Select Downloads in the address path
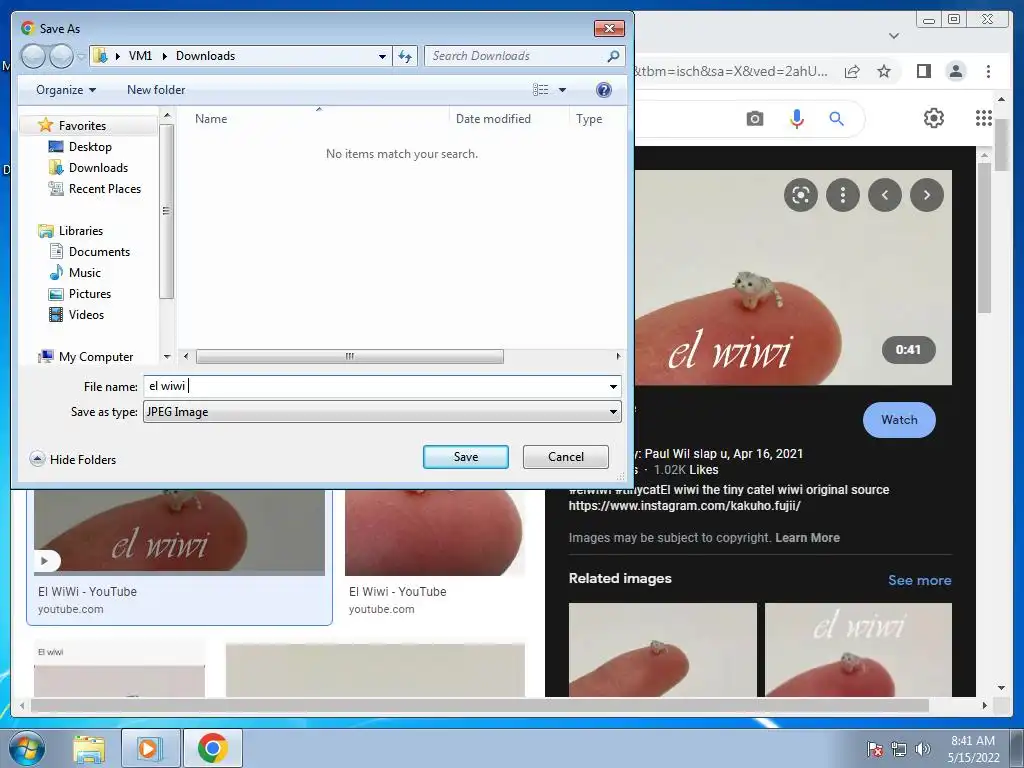The width and height of the screenshot is (1024, 768). click(x=205, y=56)
